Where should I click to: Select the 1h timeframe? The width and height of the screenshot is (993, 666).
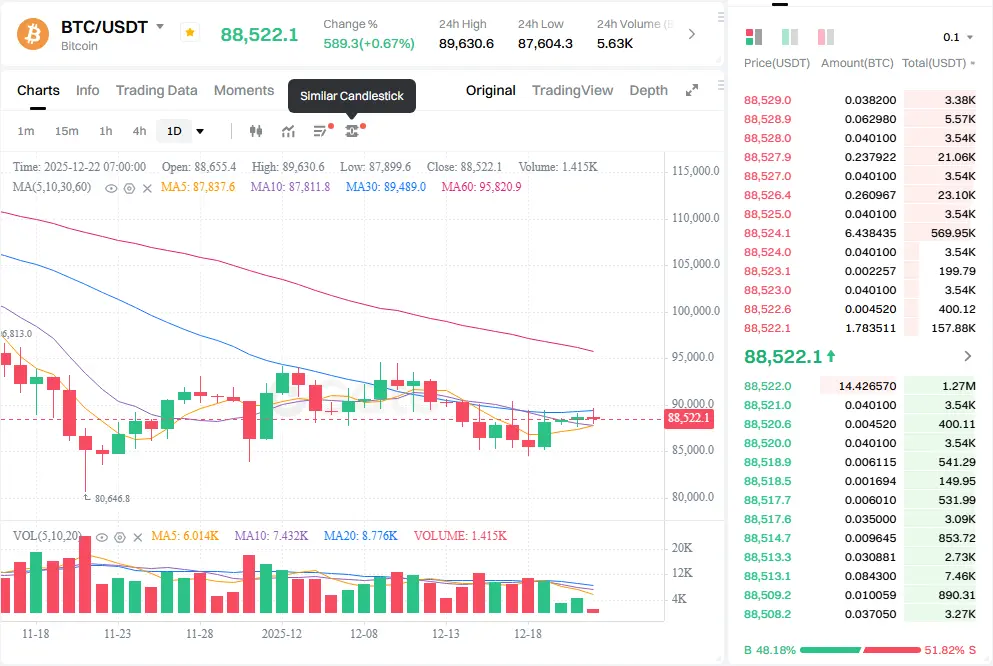click(x=106, y=131)
